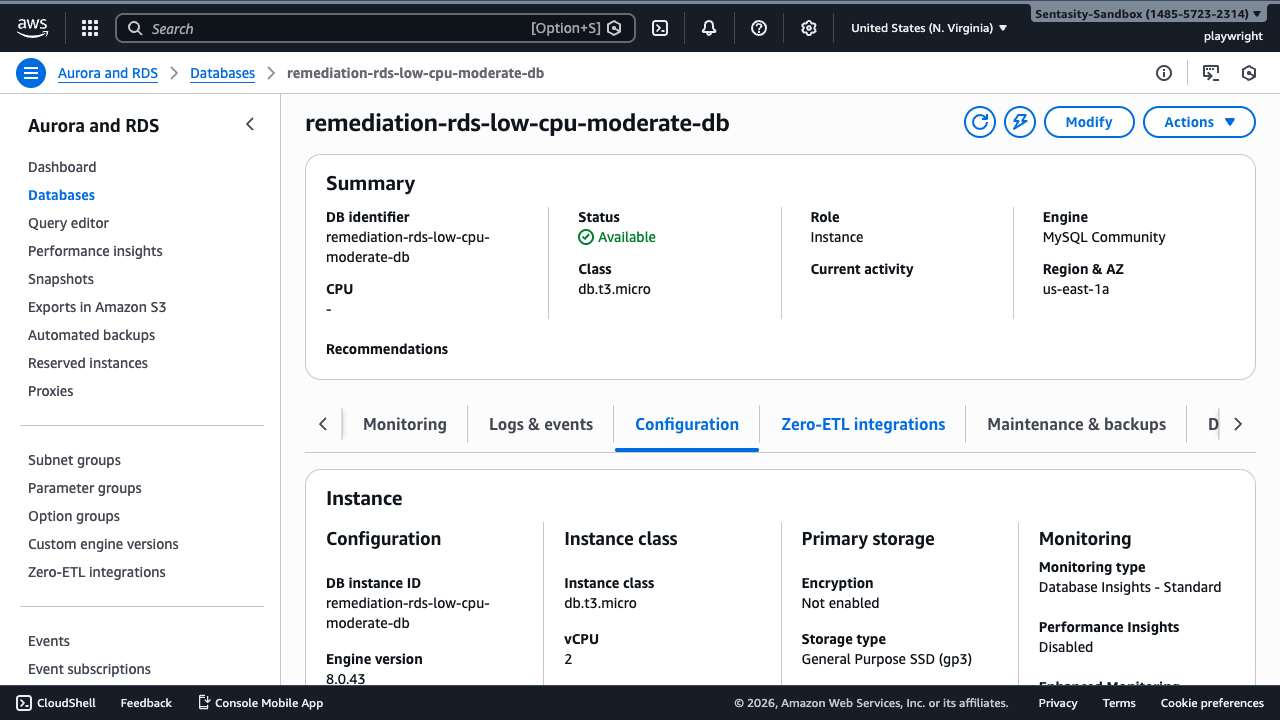Launch CloudShell from top bar icon
Viewport: 1280px width, 720px height.
(x=660, y=28)
